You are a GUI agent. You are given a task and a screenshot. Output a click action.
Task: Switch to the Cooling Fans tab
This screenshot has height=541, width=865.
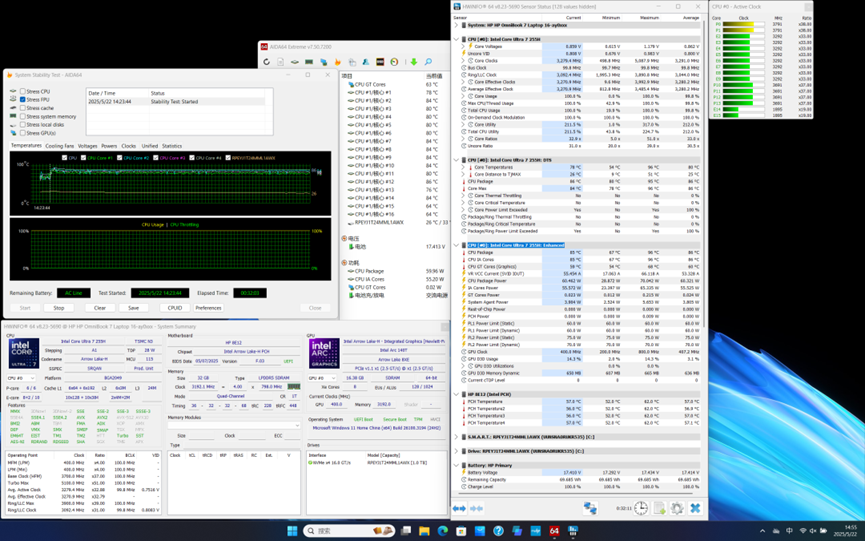point(60,146)
